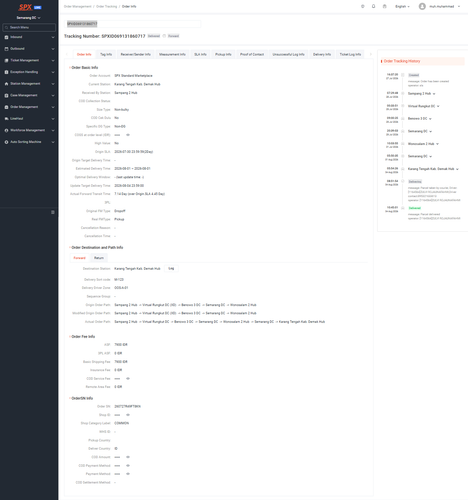The width and height of the screenshot is (468, 500).
Task: Click the Workforce Management sidebar icon
Action: point(6,131)
